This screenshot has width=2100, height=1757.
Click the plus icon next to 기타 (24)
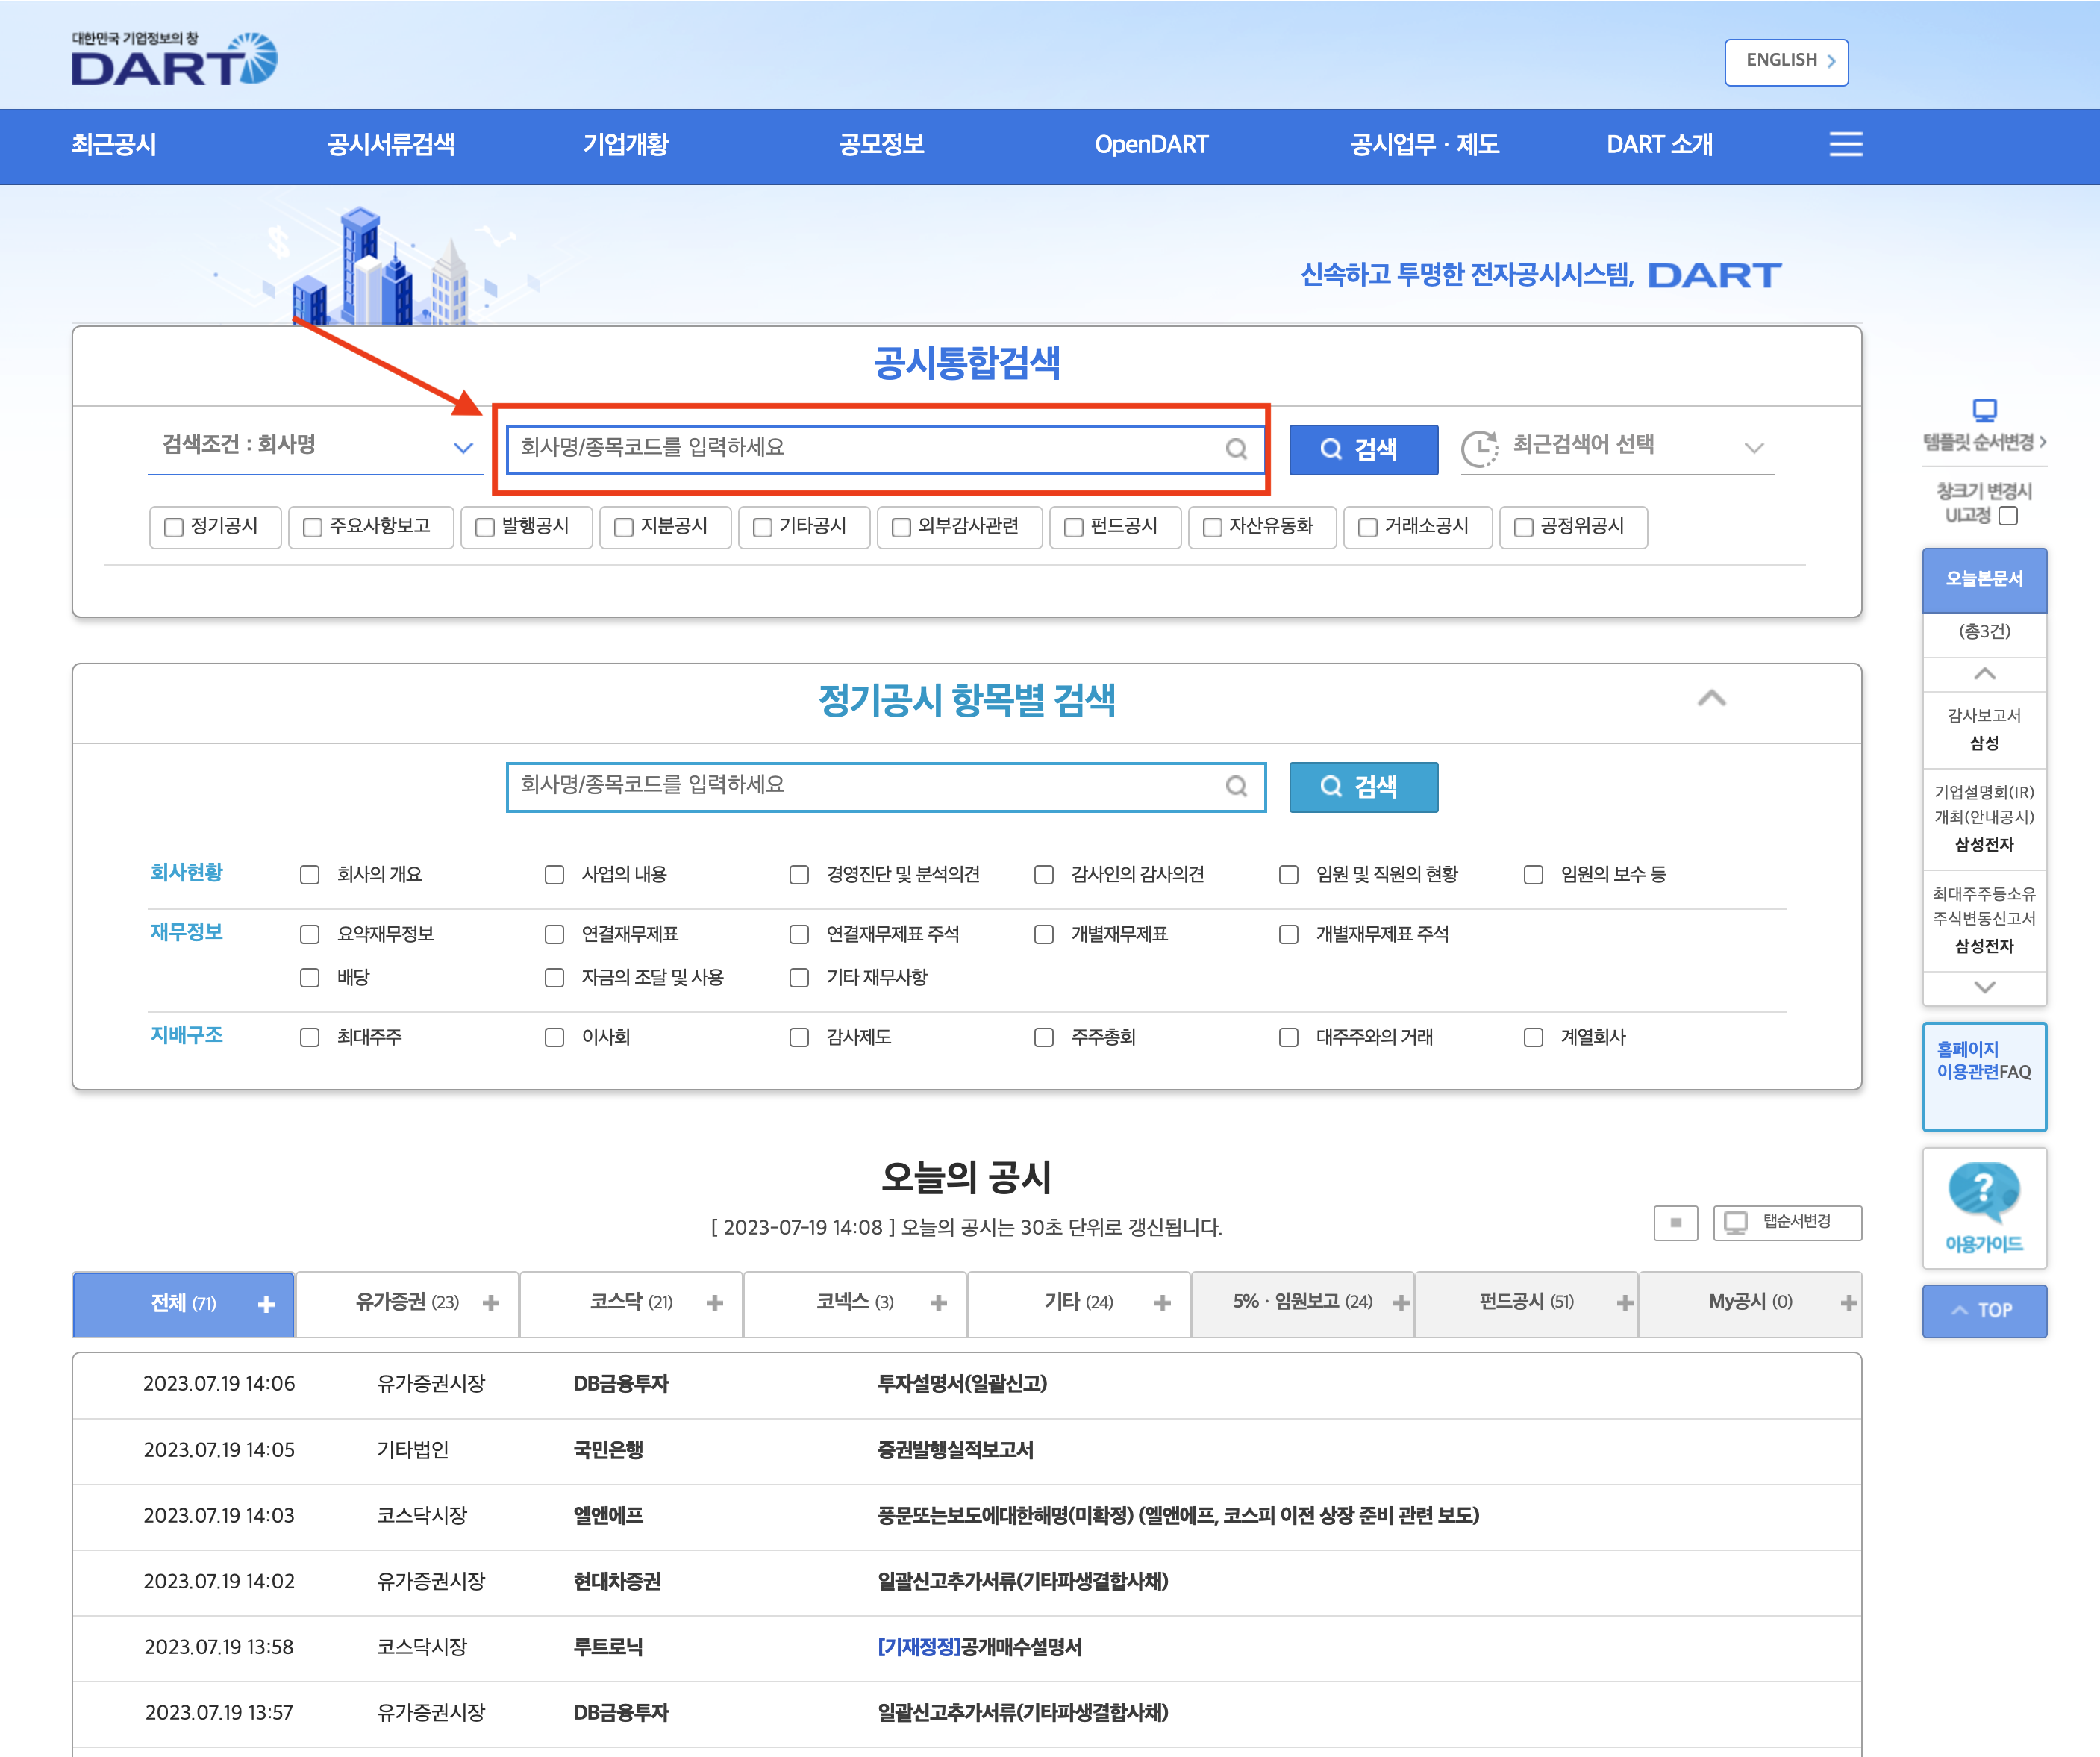point(1162,1303)
